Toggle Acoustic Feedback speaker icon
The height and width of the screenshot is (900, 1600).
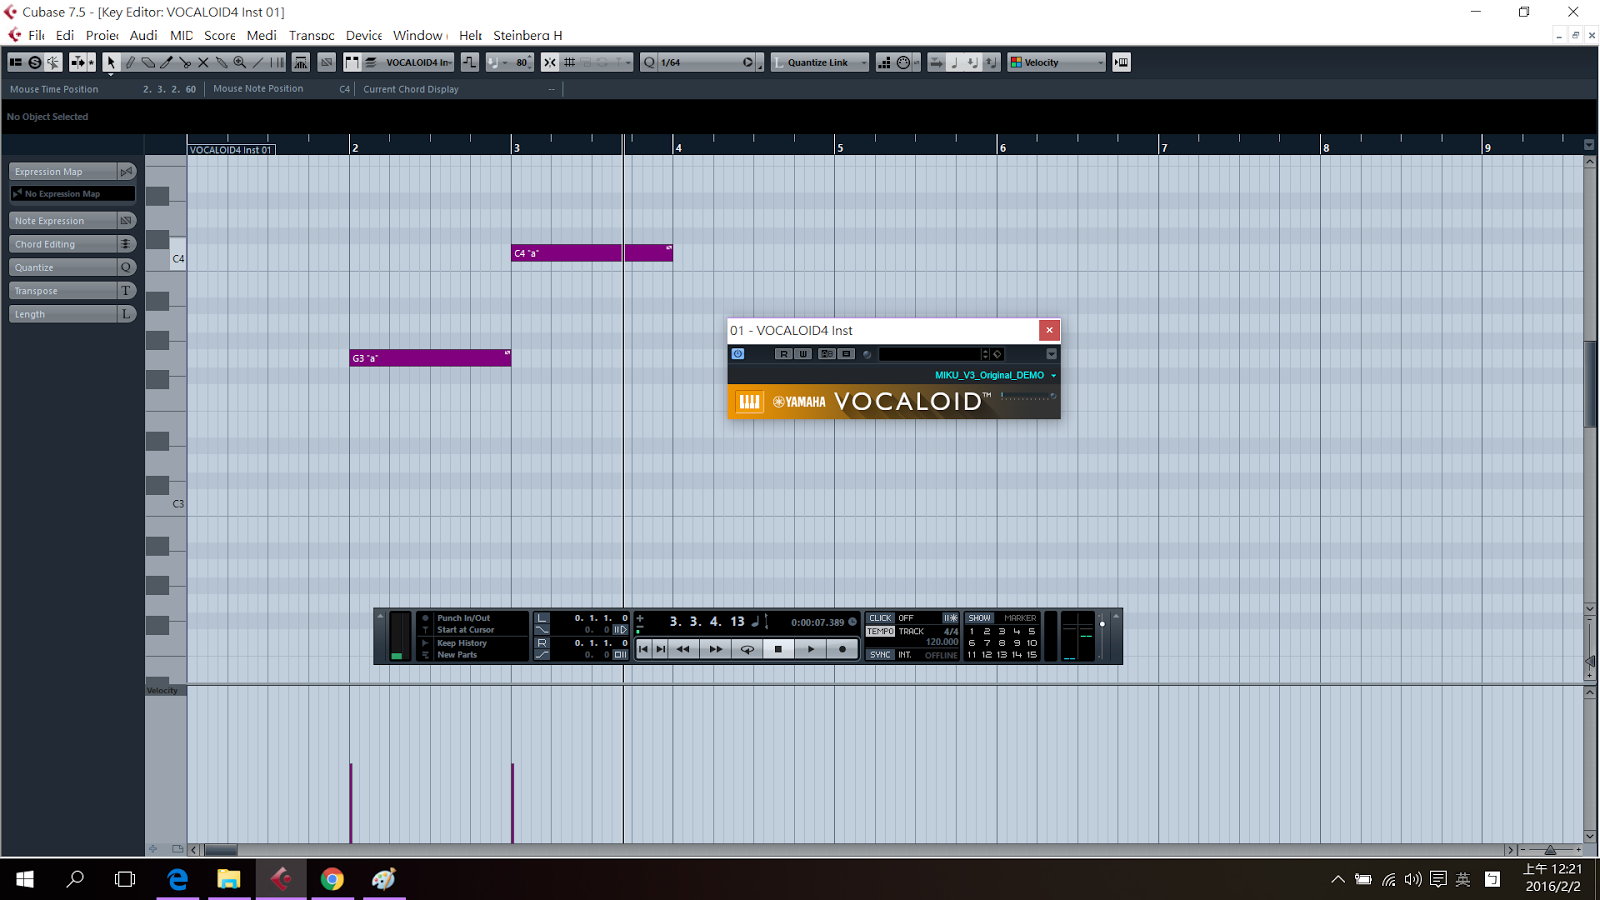click(x=53, y=62)
